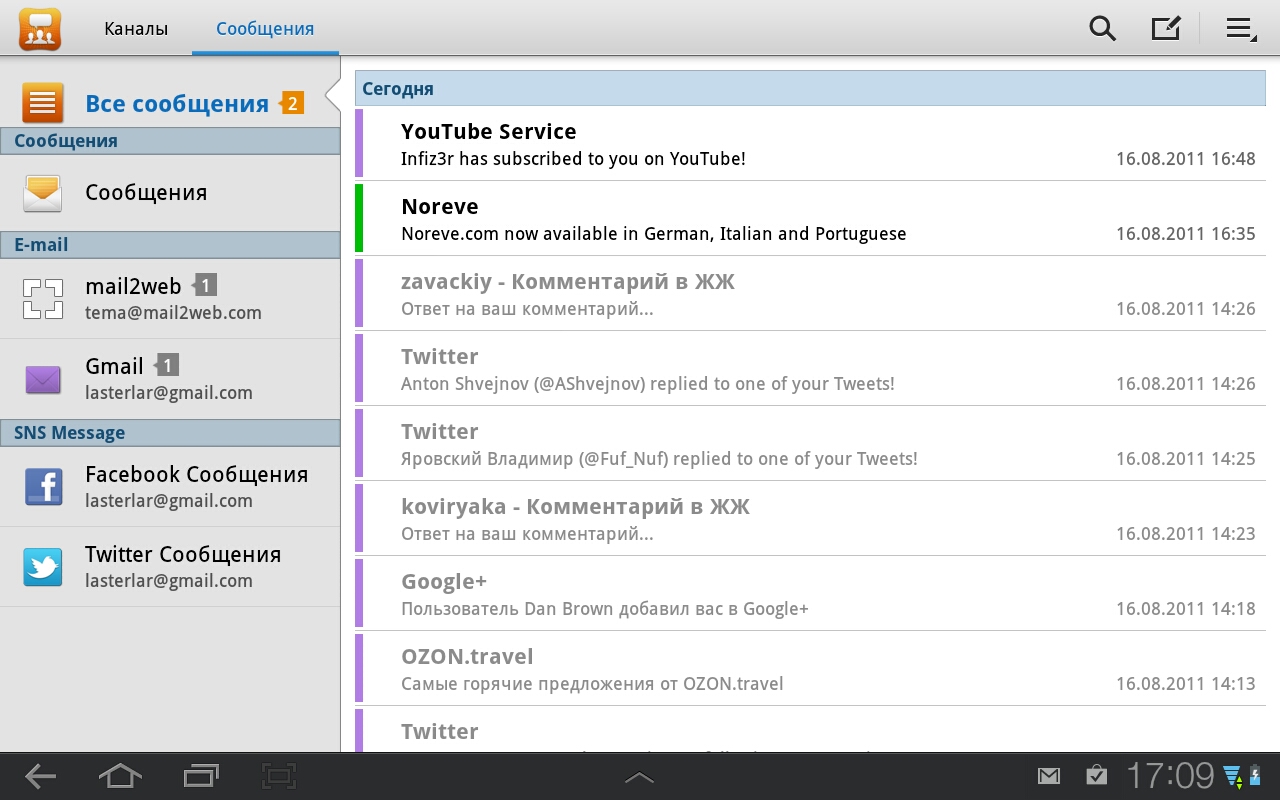
Task: Open zavackiy - Комментарий в ЖЖ message
Action: click(810, 293)
